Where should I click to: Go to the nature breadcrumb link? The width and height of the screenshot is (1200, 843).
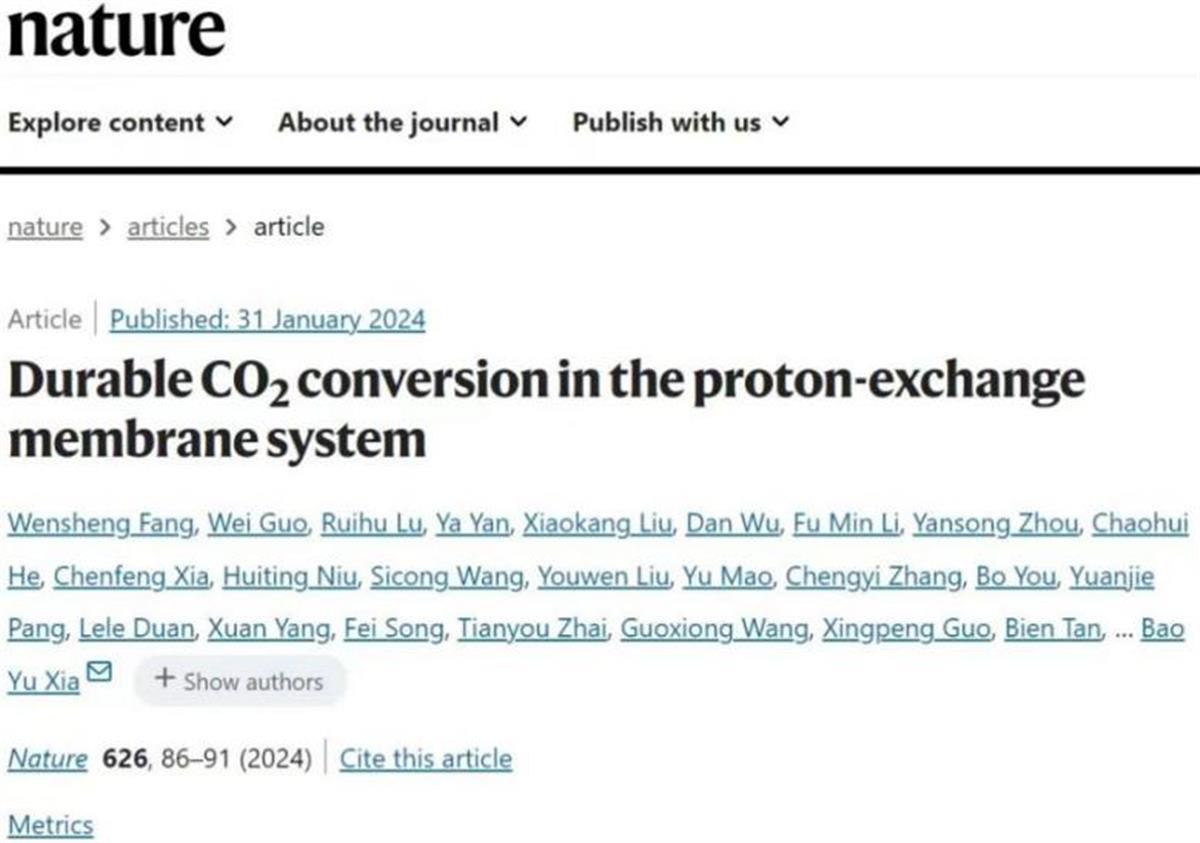click(45, 227)
